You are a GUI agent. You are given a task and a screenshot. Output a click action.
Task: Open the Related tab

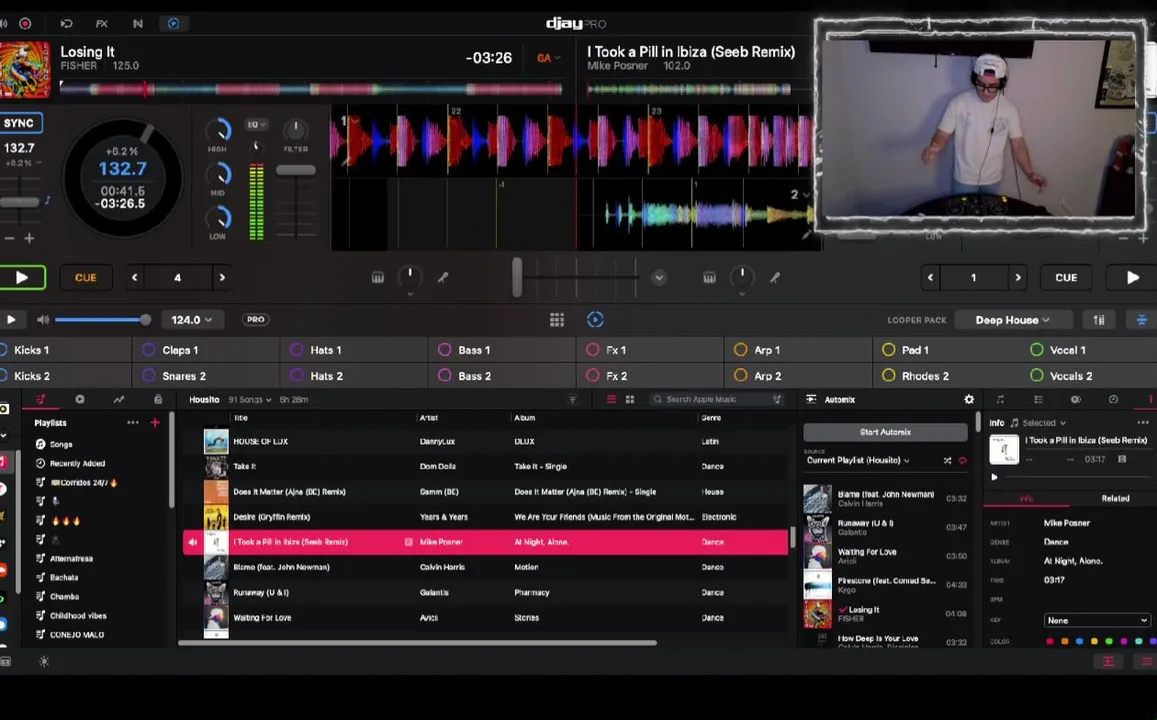[1115, 499]
